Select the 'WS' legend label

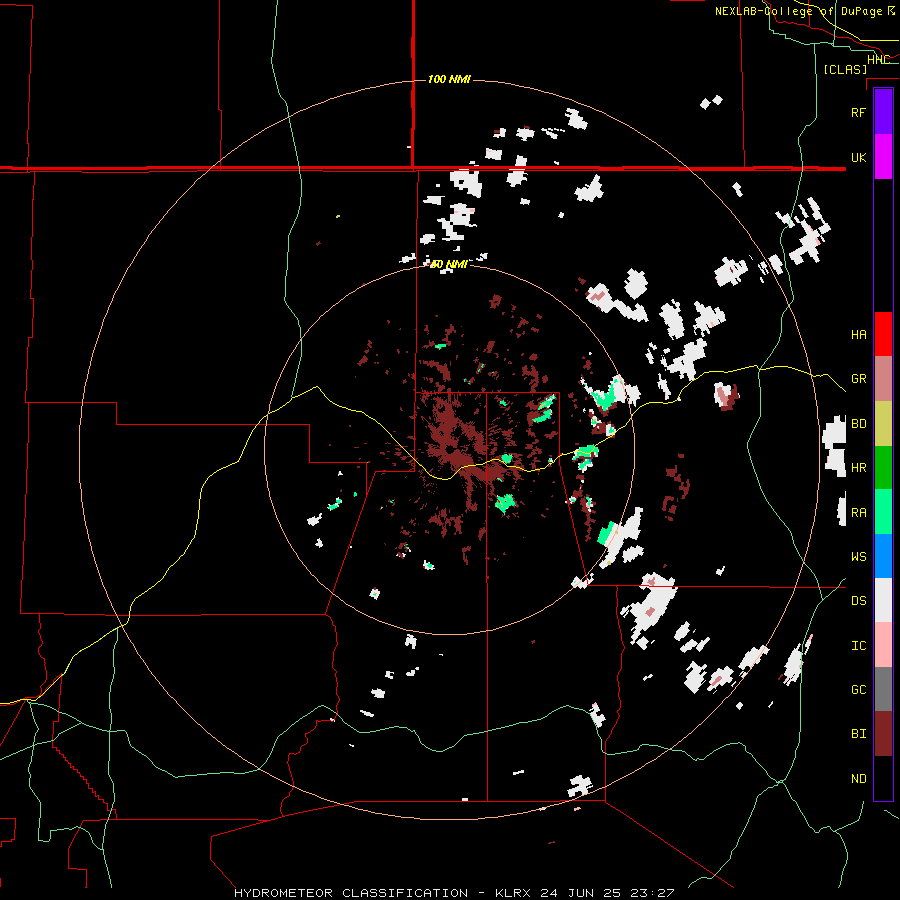pyautogui.click(x=858, y=557)
